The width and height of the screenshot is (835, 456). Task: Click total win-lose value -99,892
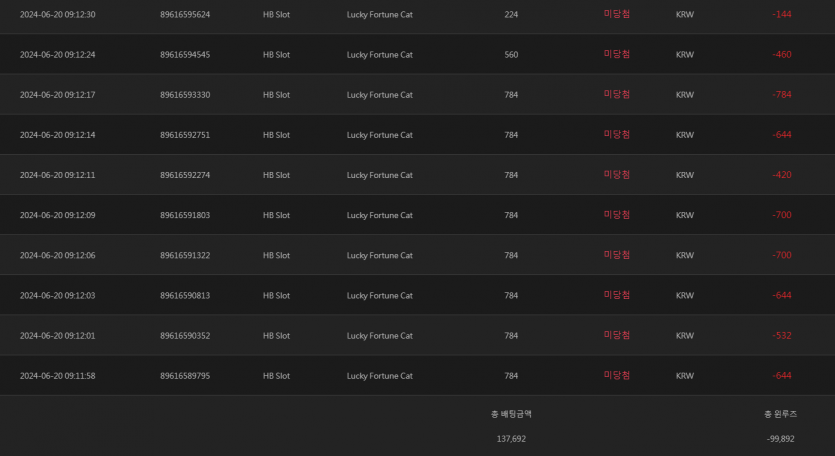coord(781,439)
